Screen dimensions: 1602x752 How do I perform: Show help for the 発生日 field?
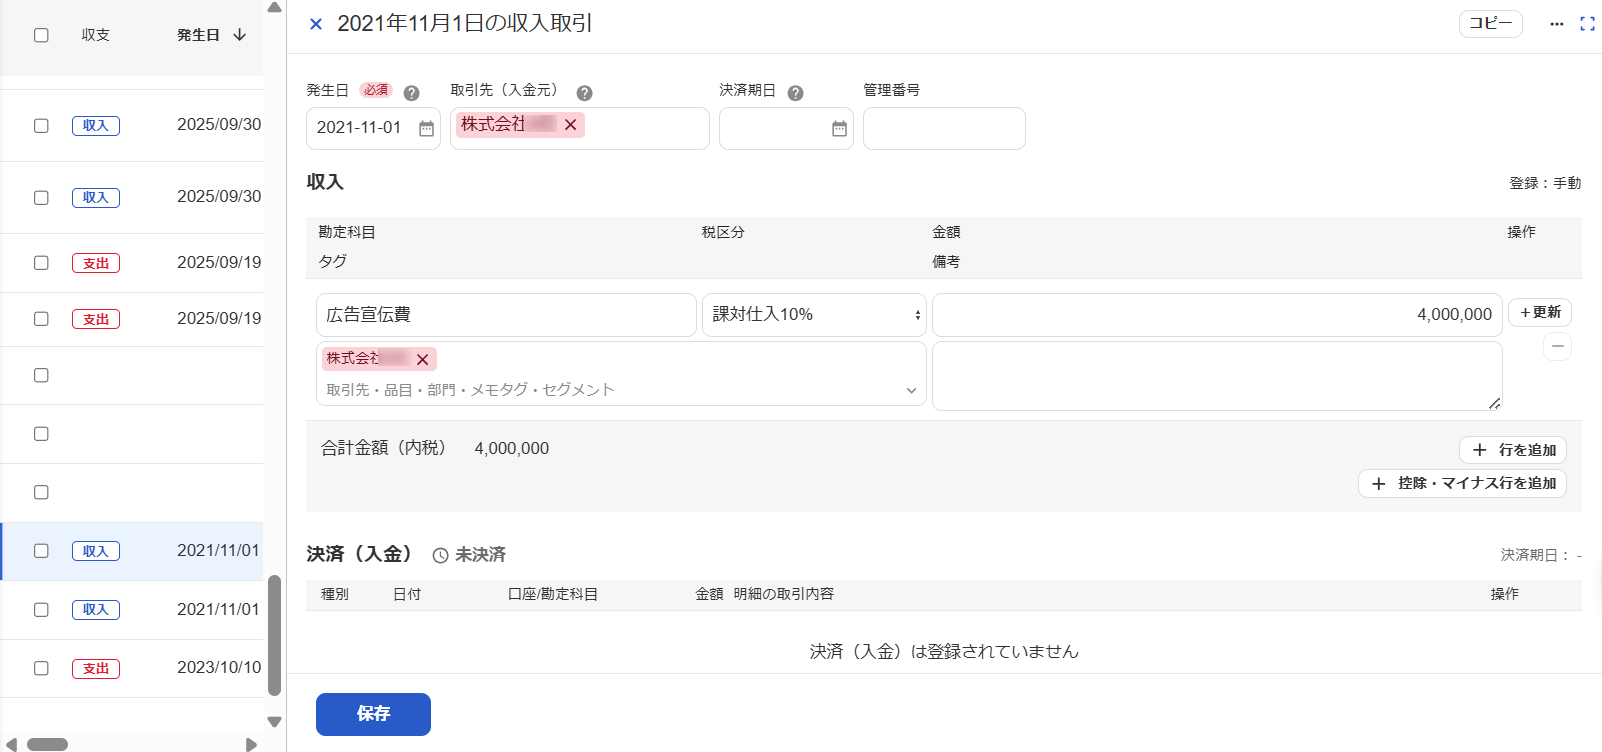[x=411, y=93]
